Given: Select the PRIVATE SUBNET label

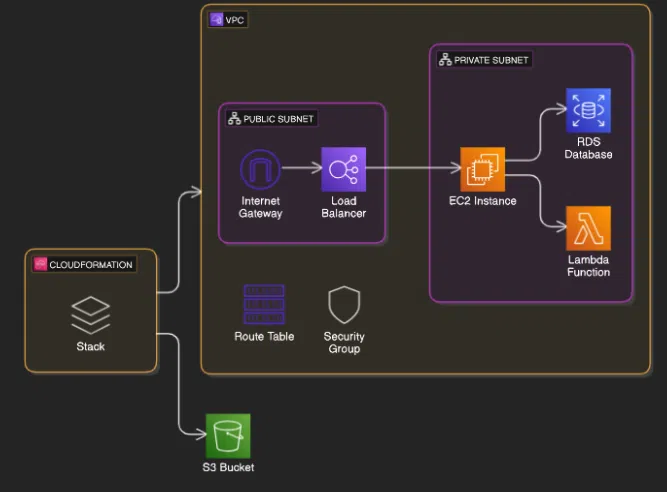Looking at the screenshot, I should [491, 60].
